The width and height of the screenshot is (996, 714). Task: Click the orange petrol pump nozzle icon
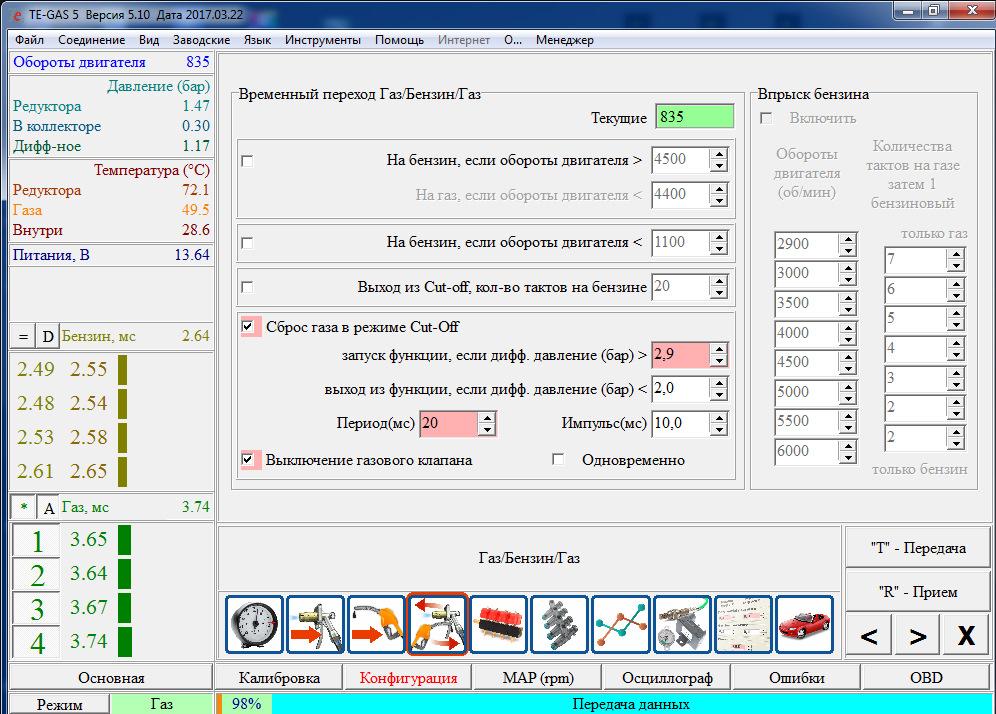(376, 625)
